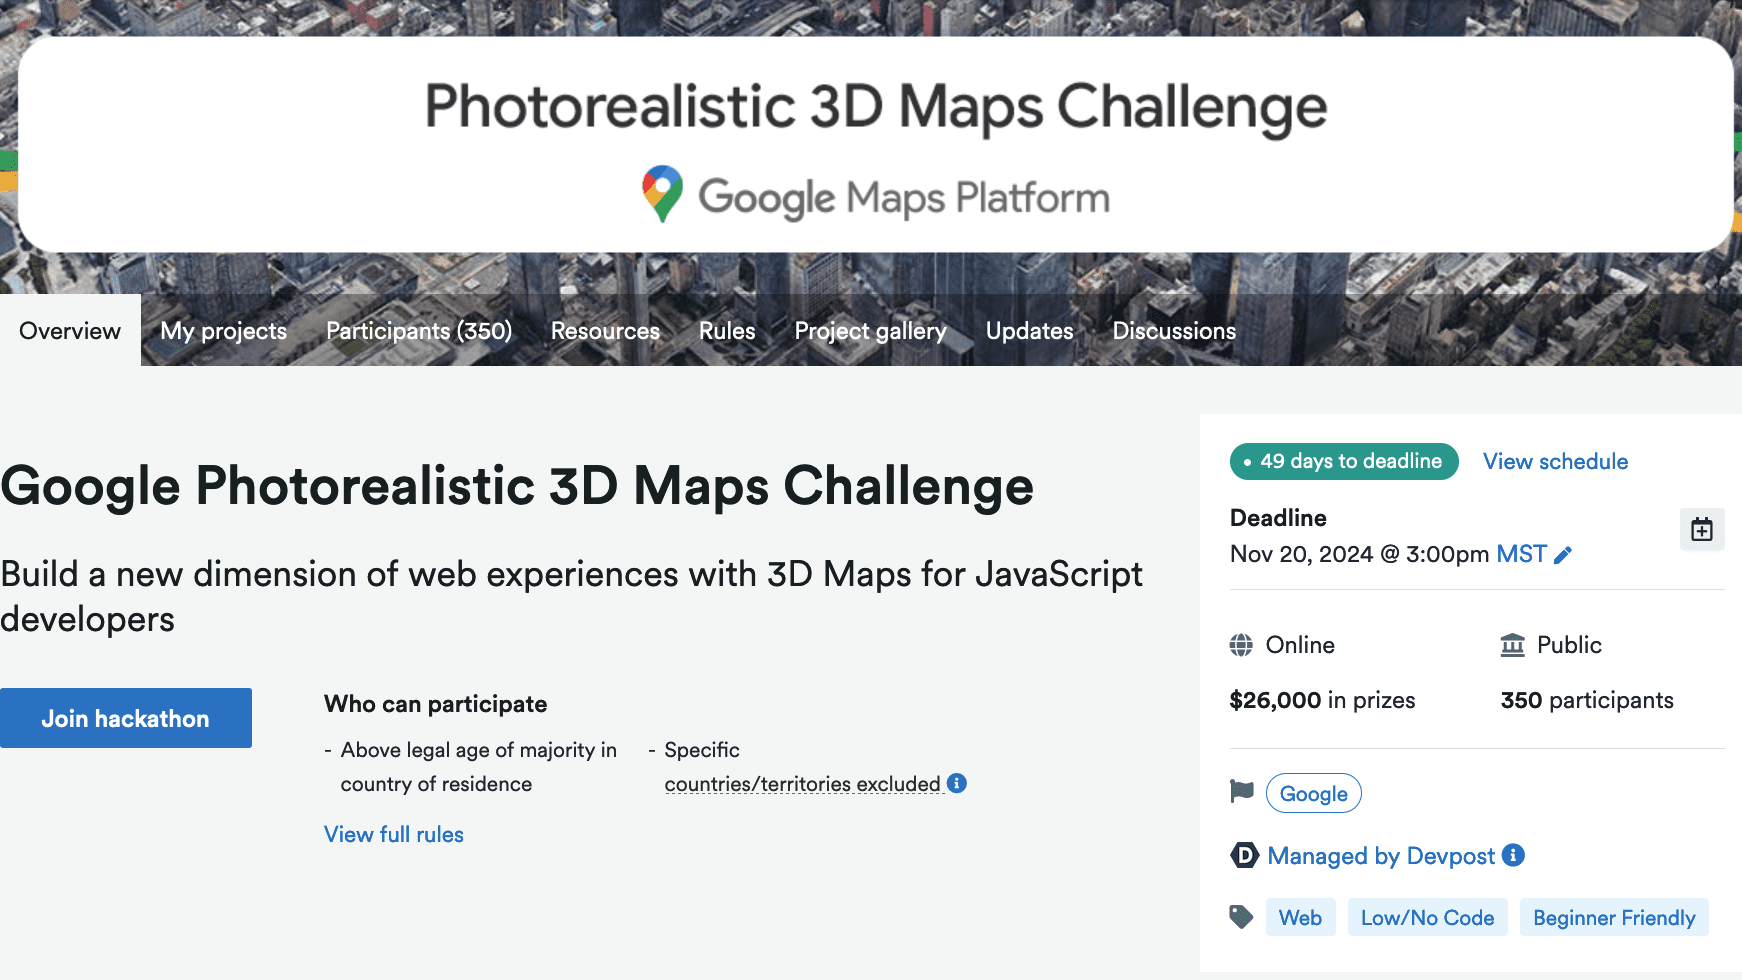Screen dimensions: 1742x980
Task: Select the Low/No Code tag
Action: (x=1427, y=917)
